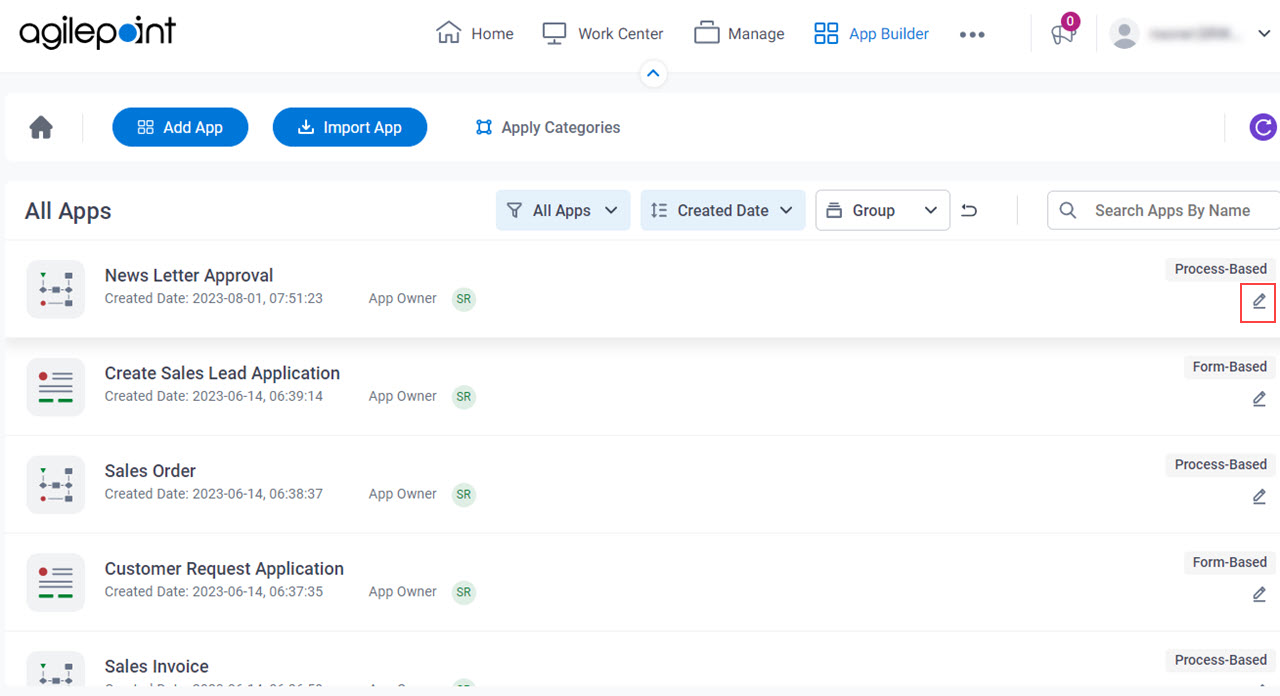Viewport: 1280px width, 696px height.
Task: Open the News Letter Approval app
Action: [189, 275]
